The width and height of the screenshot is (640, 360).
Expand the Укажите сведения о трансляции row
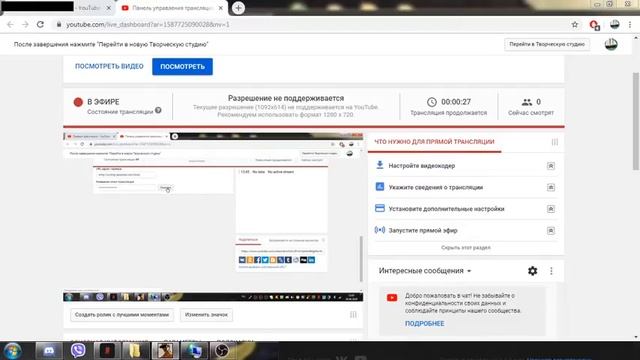click(x=551, y=187)
